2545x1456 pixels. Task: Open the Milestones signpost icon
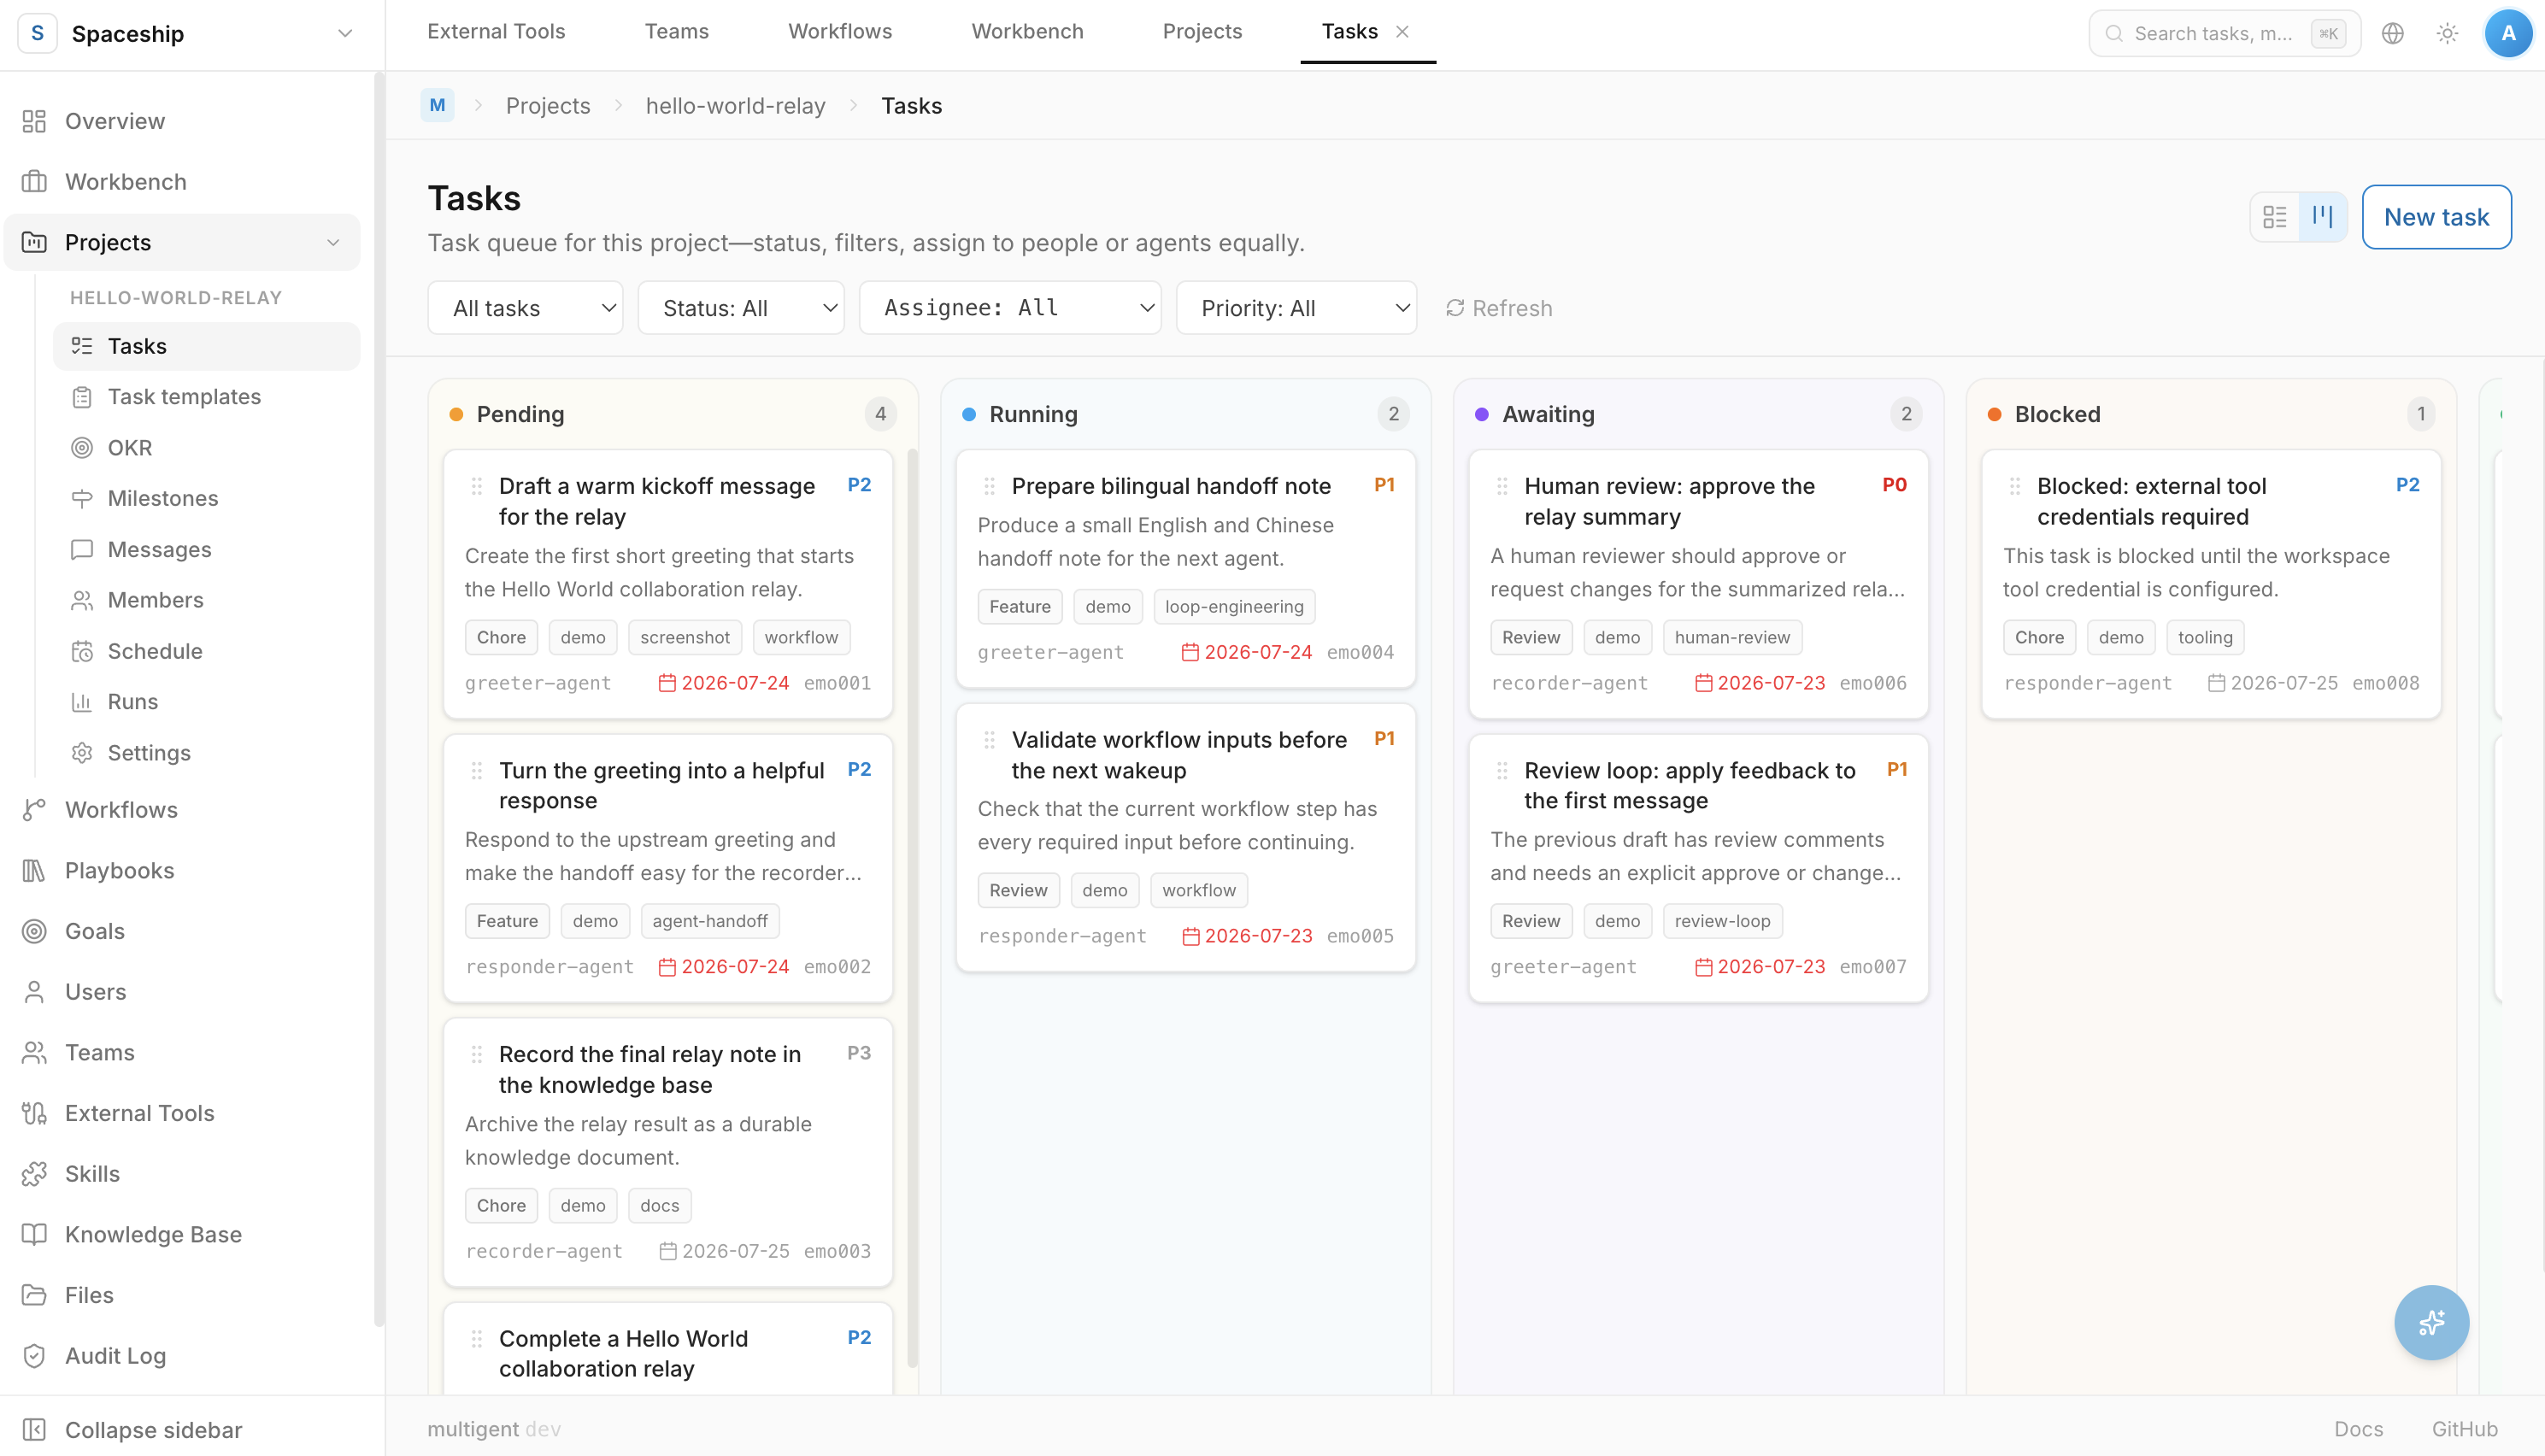82,498
